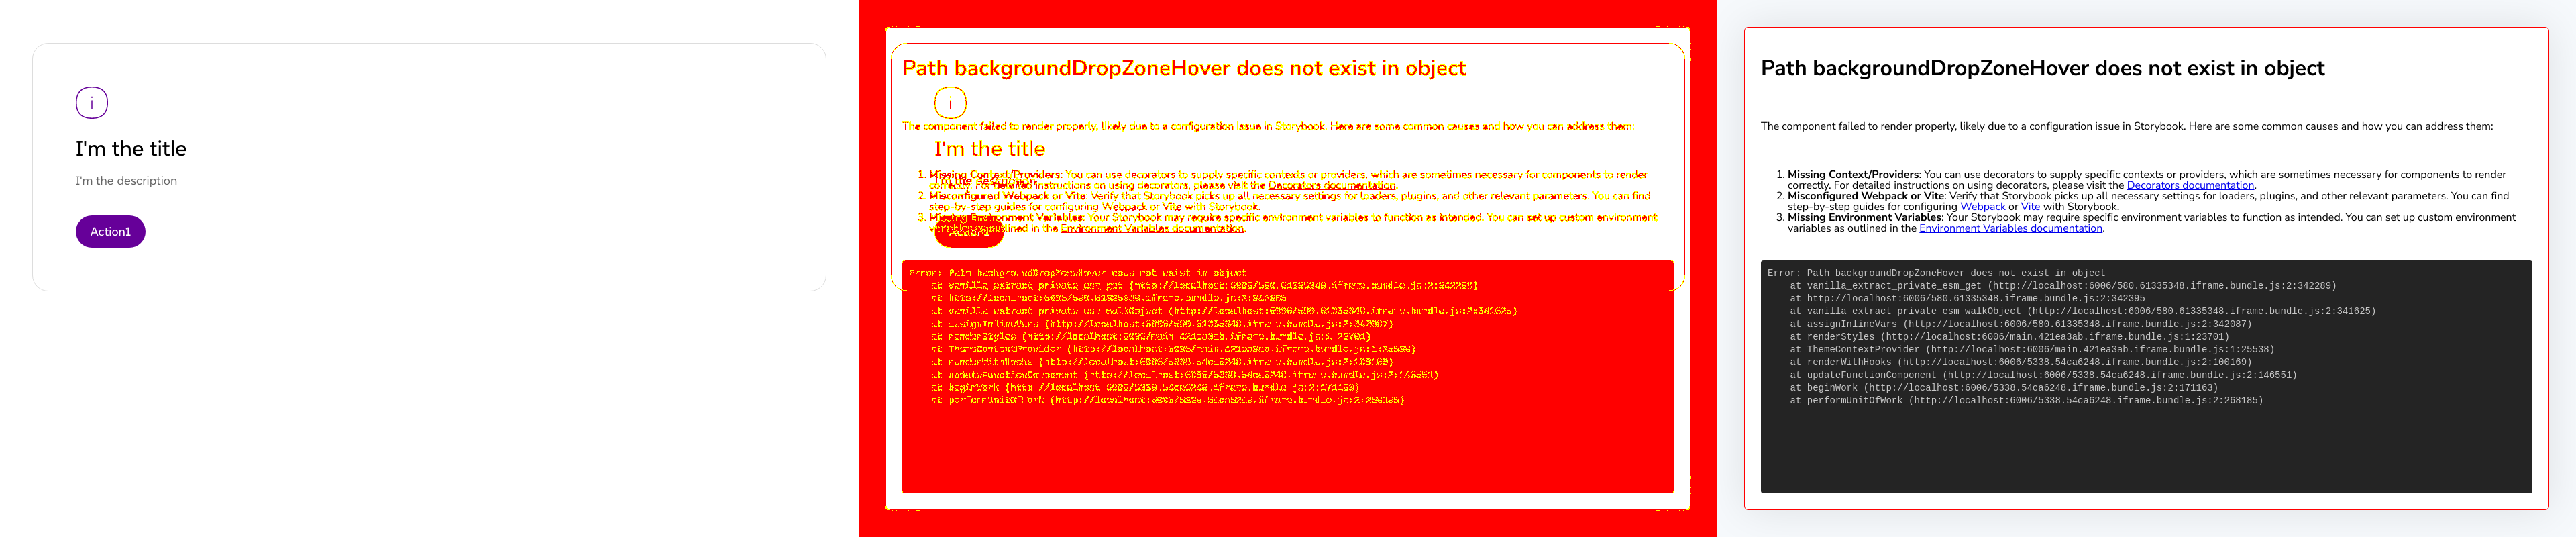Click the red error heading in diff panel

click(x=1184, y=68)
